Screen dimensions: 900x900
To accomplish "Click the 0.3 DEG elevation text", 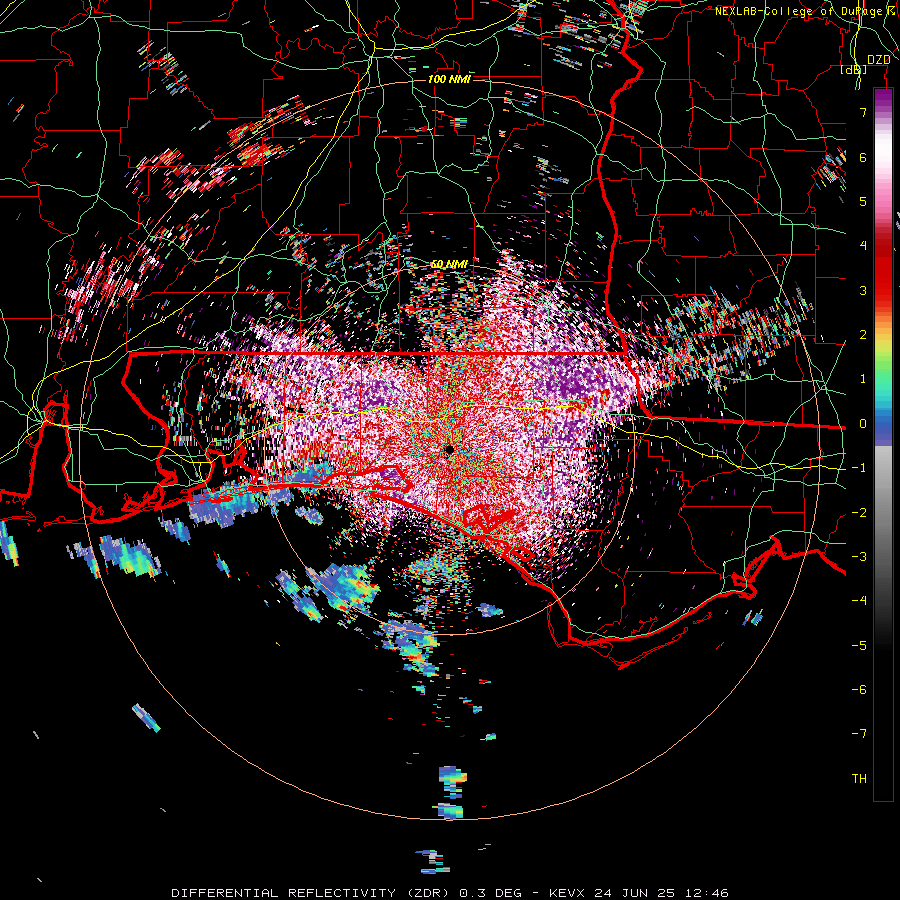I will [x=491, y=893].
